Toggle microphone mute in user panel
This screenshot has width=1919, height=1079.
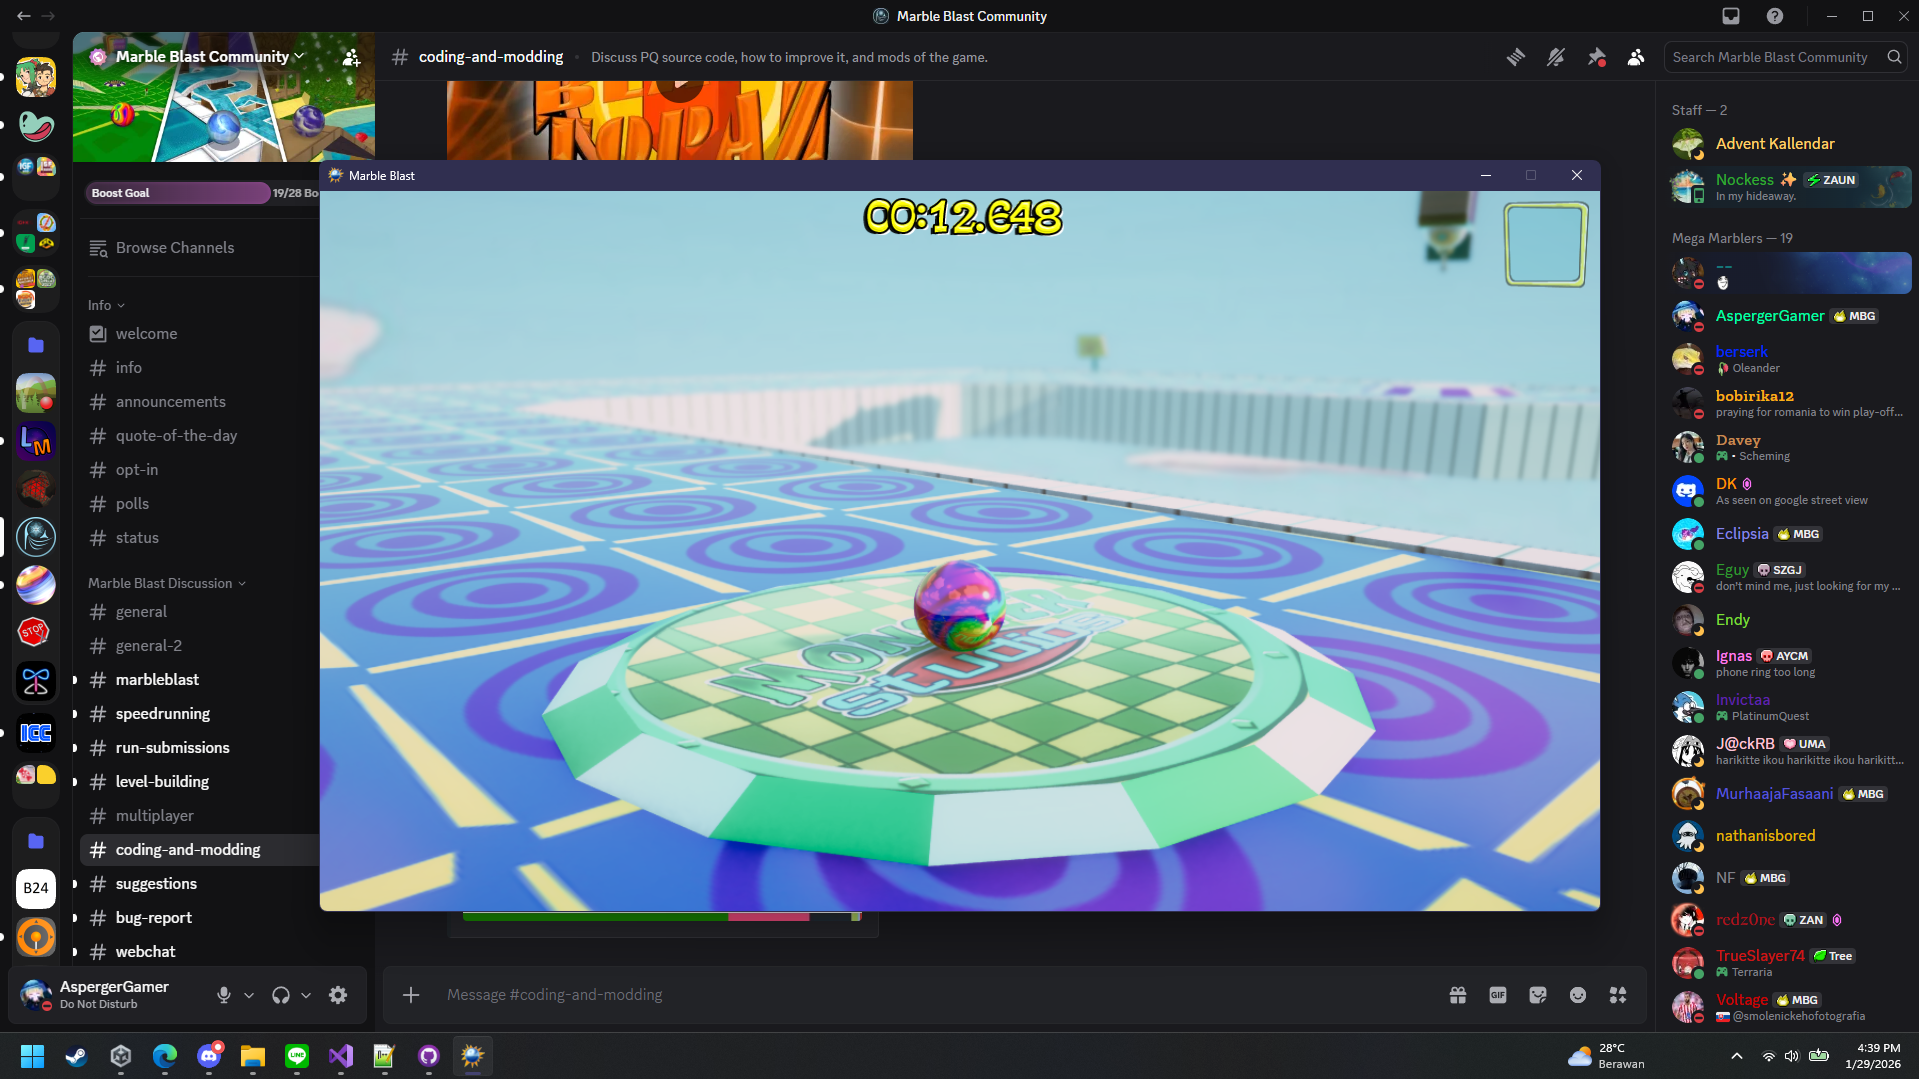(x=224, y=995)
